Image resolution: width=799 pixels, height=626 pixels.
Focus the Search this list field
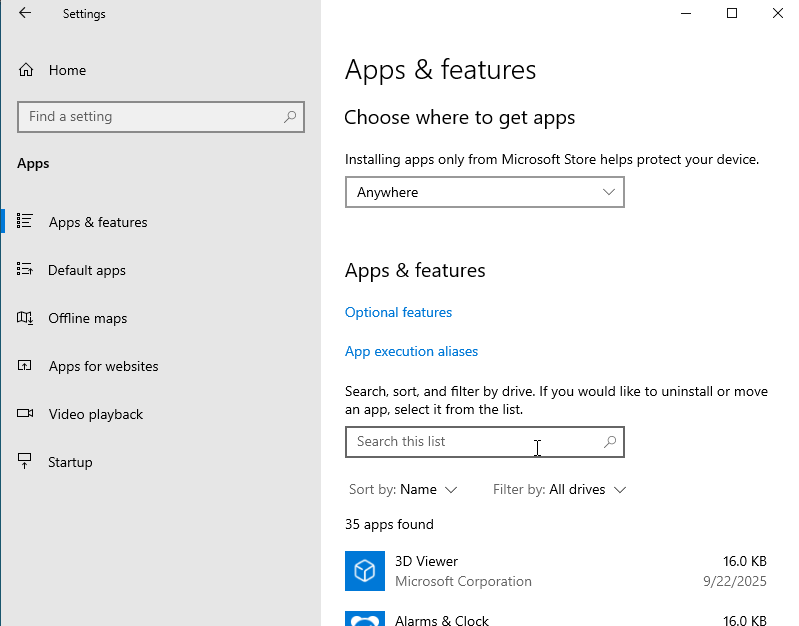470,442
